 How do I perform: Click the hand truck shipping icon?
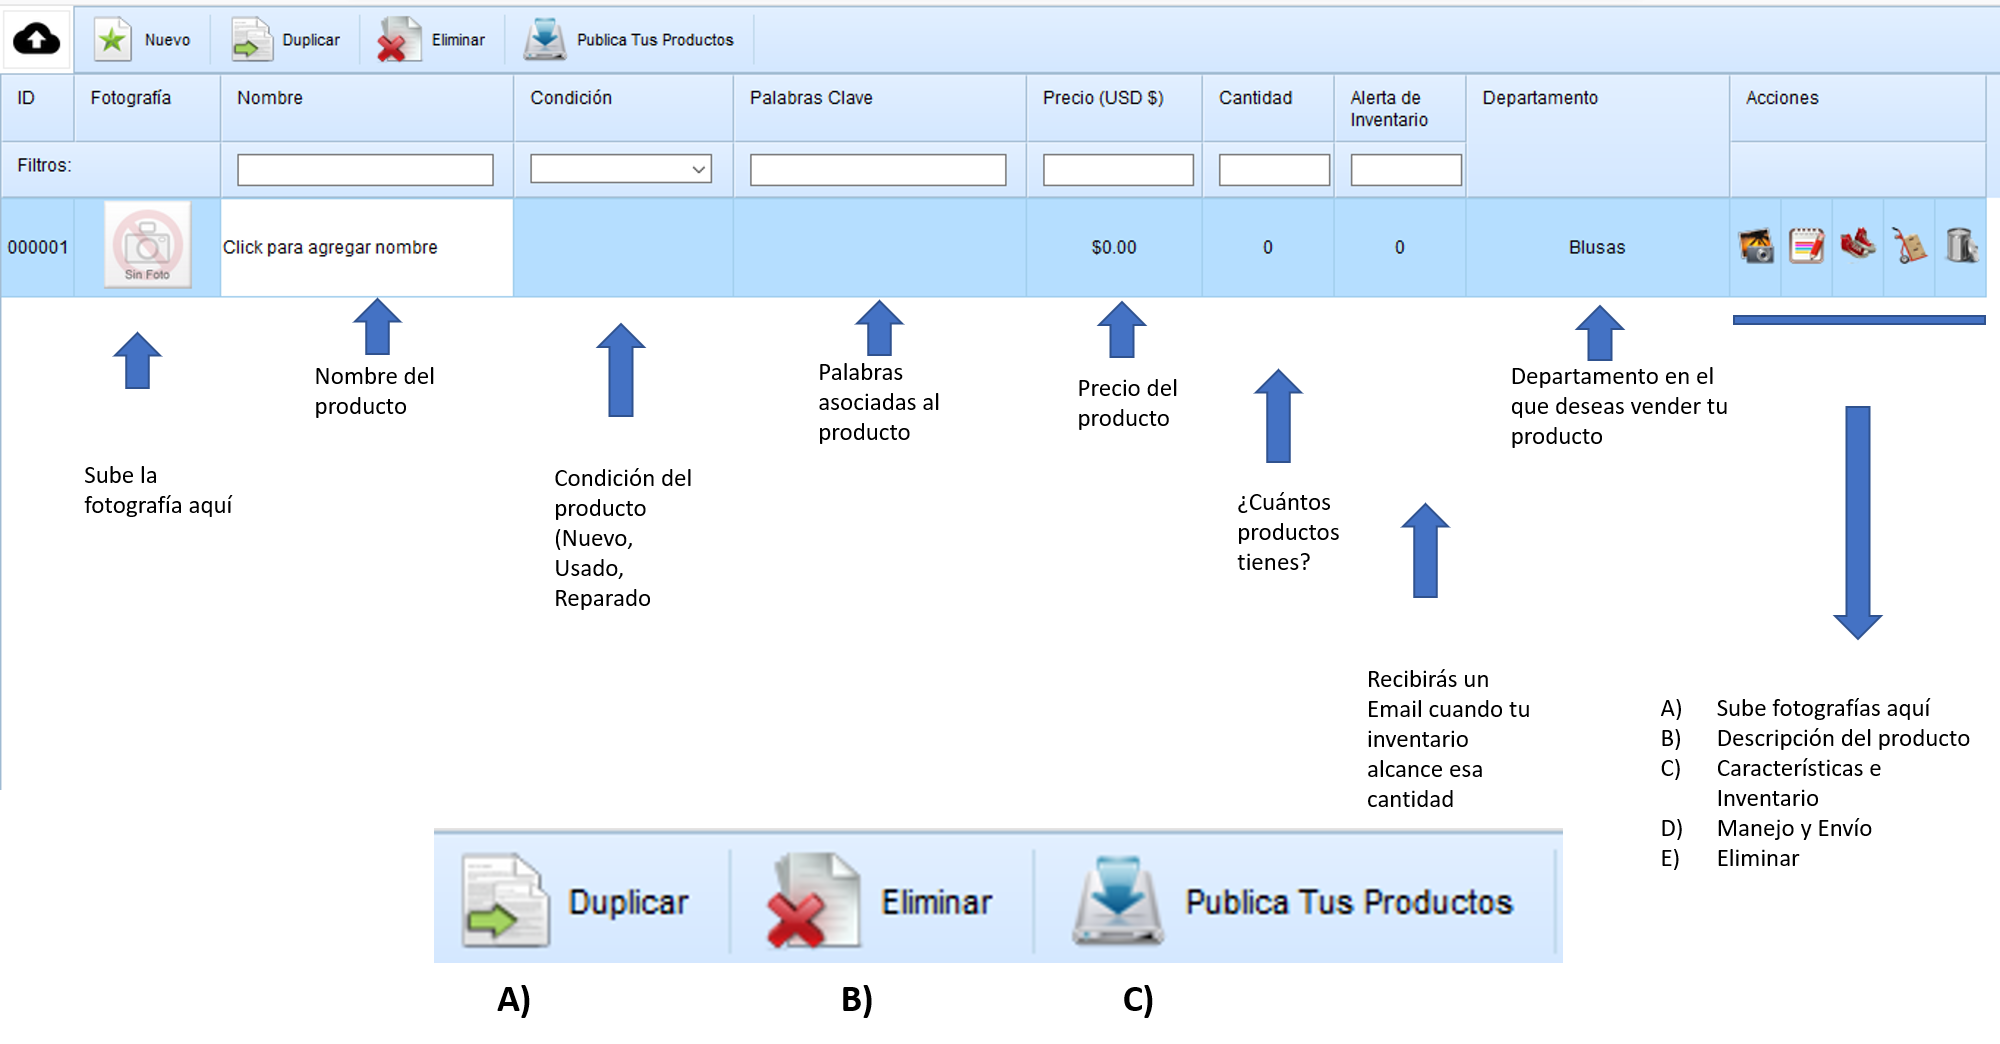pos(1909,246)
